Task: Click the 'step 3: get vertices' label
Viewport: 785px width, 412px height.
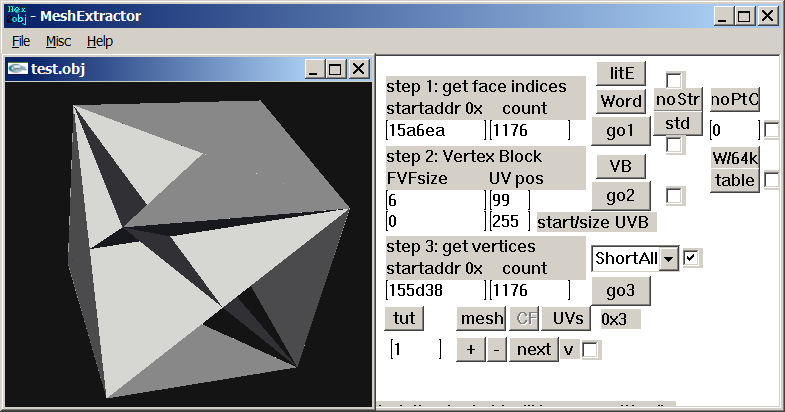Action: point(461,247)
